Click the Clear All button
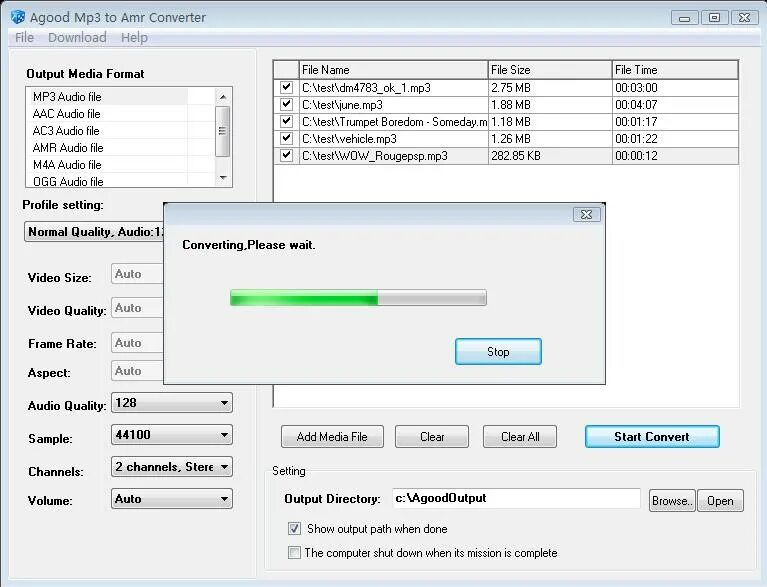This screenshot has width=767, height=587. pyautogui.click(x=520, y=436)
